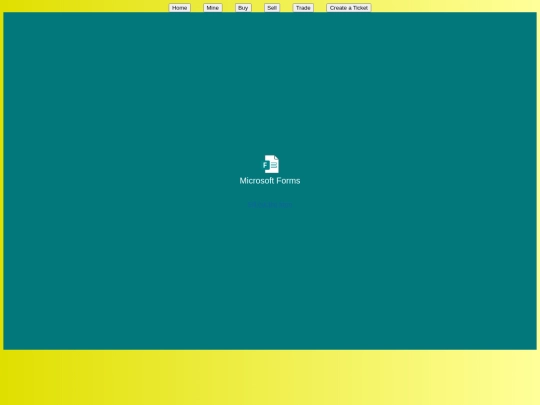Open the Sell page

272,8
